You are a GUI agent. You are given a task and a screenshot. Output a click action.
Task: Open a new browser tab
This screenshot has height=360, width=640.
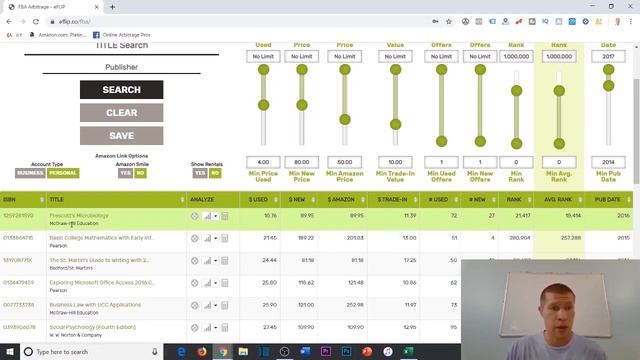pos(112,7)
